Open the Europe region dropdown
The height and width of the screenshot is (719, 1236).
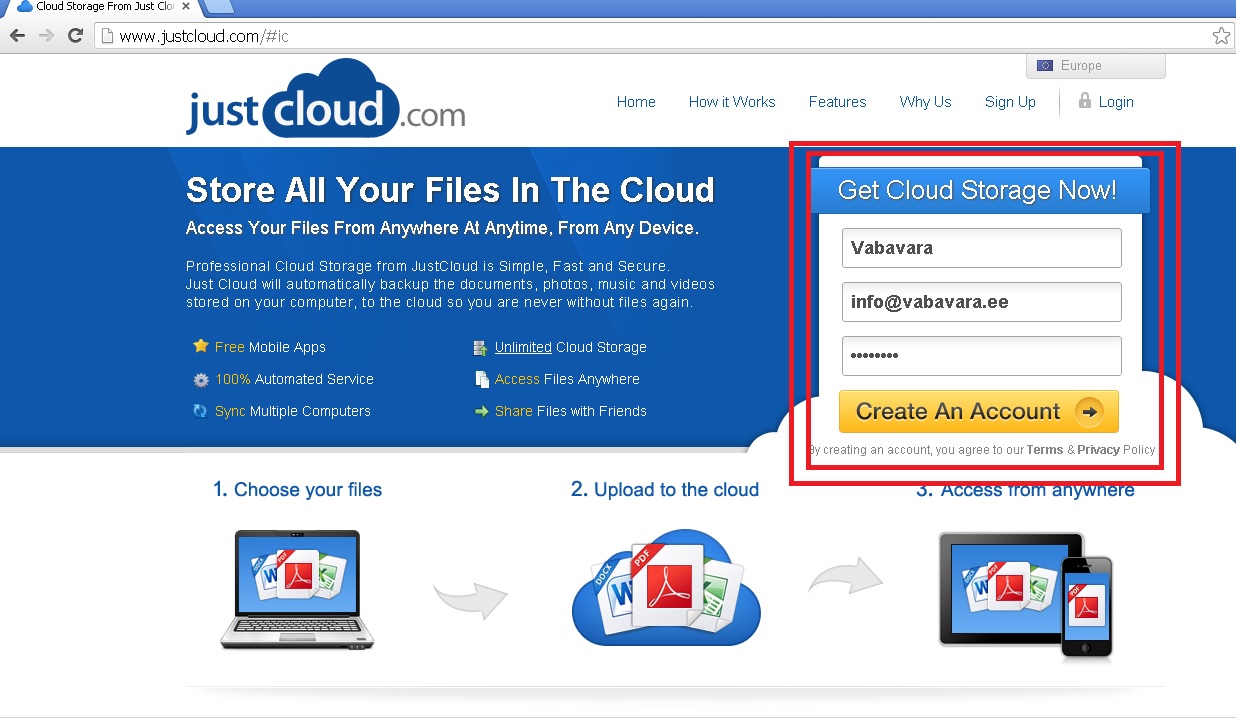(x=1095, y=66)
